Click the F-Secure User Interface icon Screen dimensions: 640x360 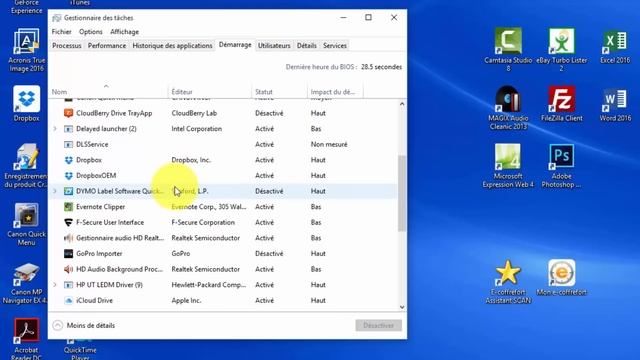(69, 222)
